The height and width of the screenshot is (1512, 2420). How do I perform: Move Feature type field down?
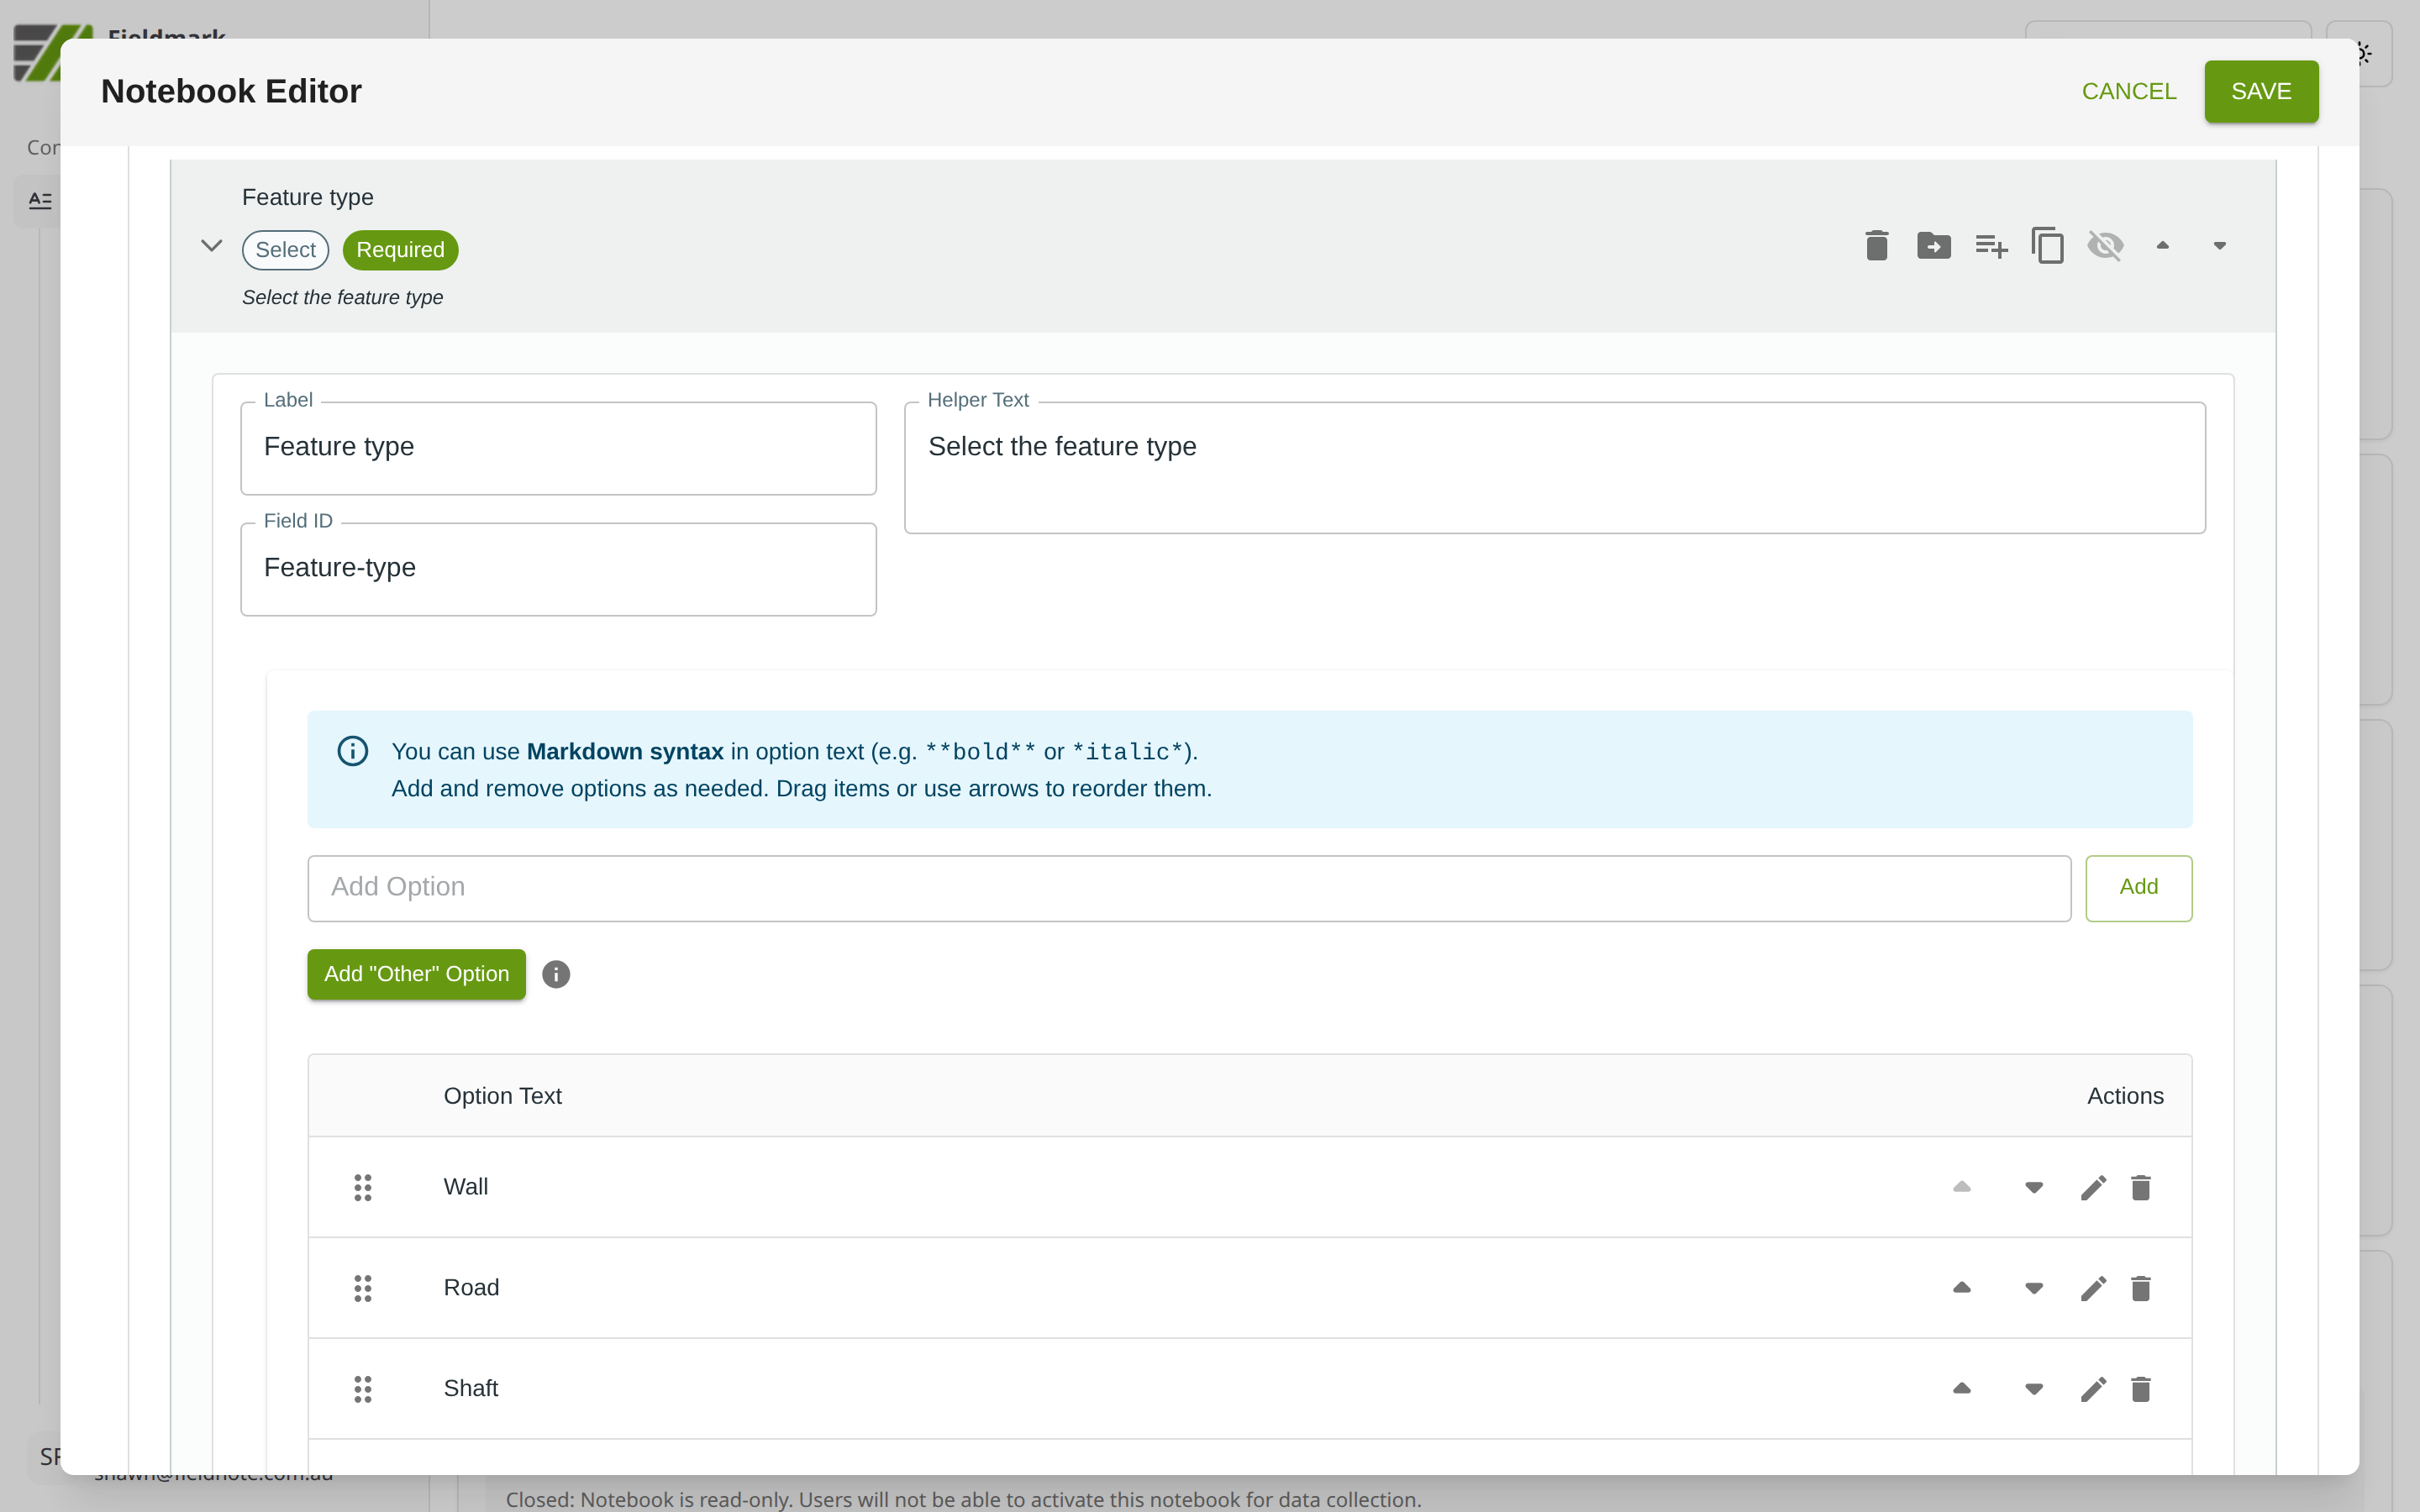point(2219,245)
